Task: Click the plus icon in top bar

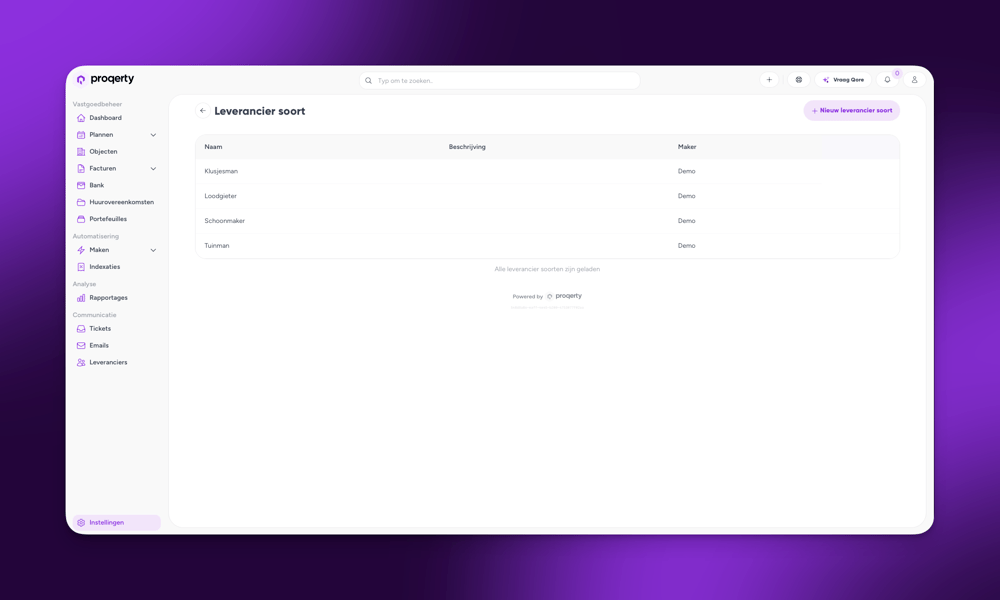Action: pos(769,80)
